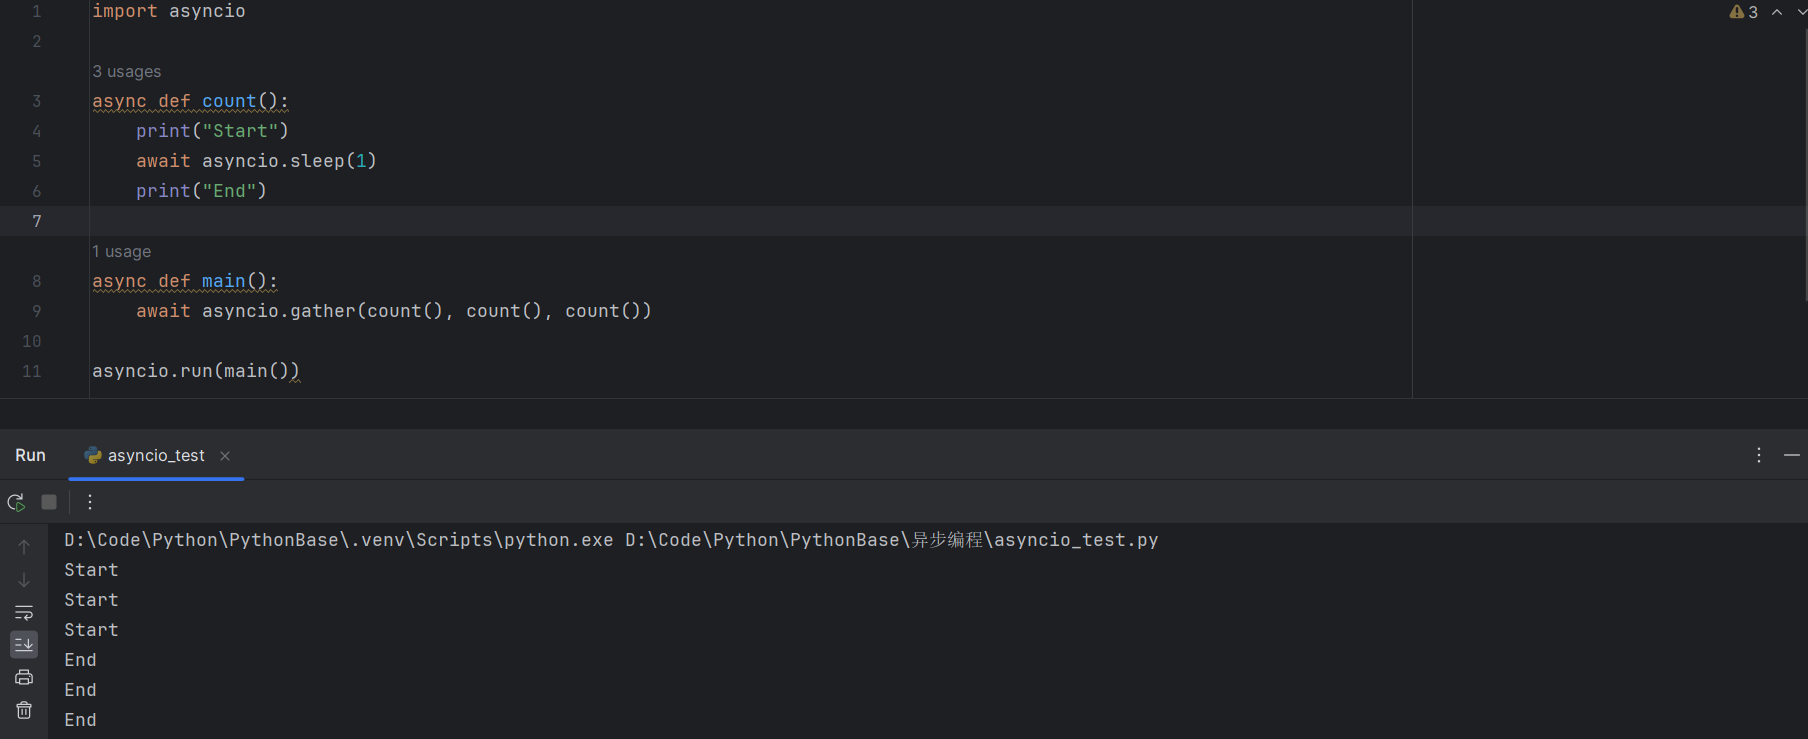Click the count function name definition
This screenshot has width=1808, height=739.
click(229, 101)
